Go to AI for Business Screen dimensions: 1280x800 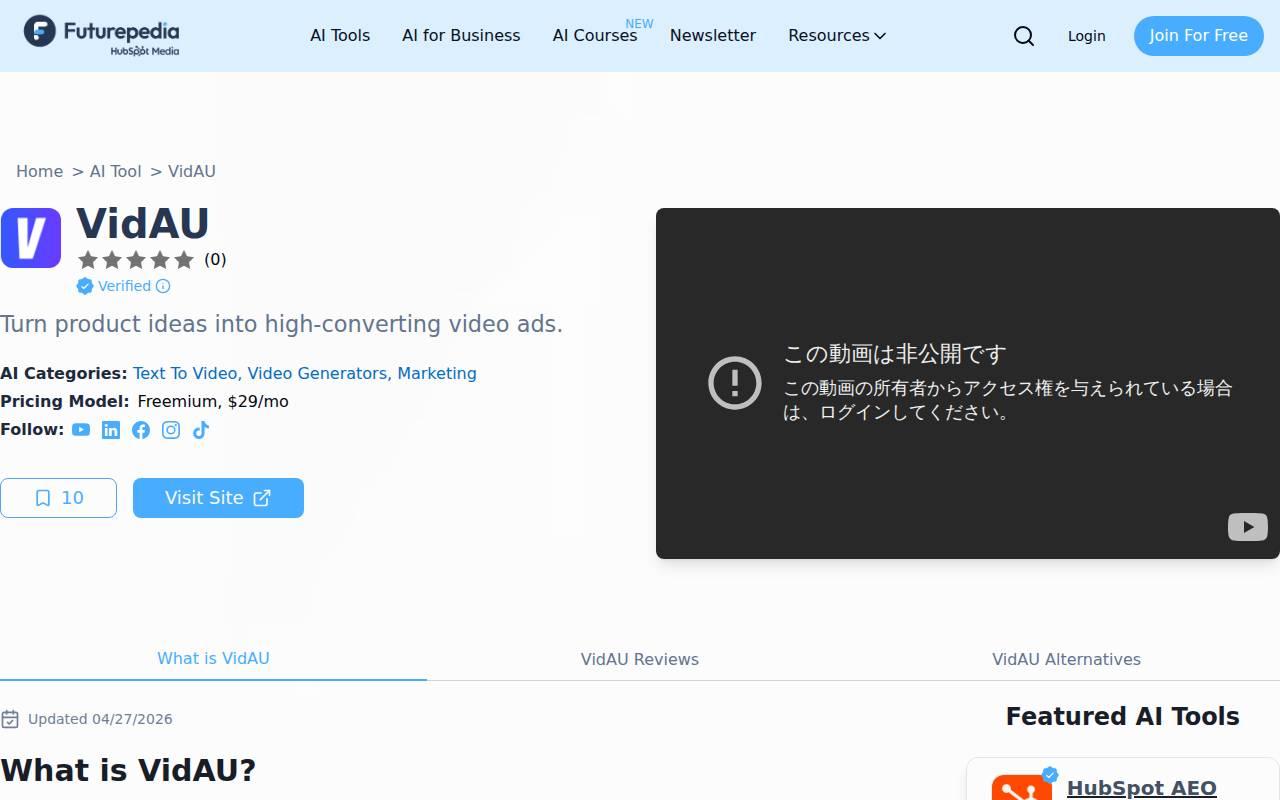pos(461,35)
